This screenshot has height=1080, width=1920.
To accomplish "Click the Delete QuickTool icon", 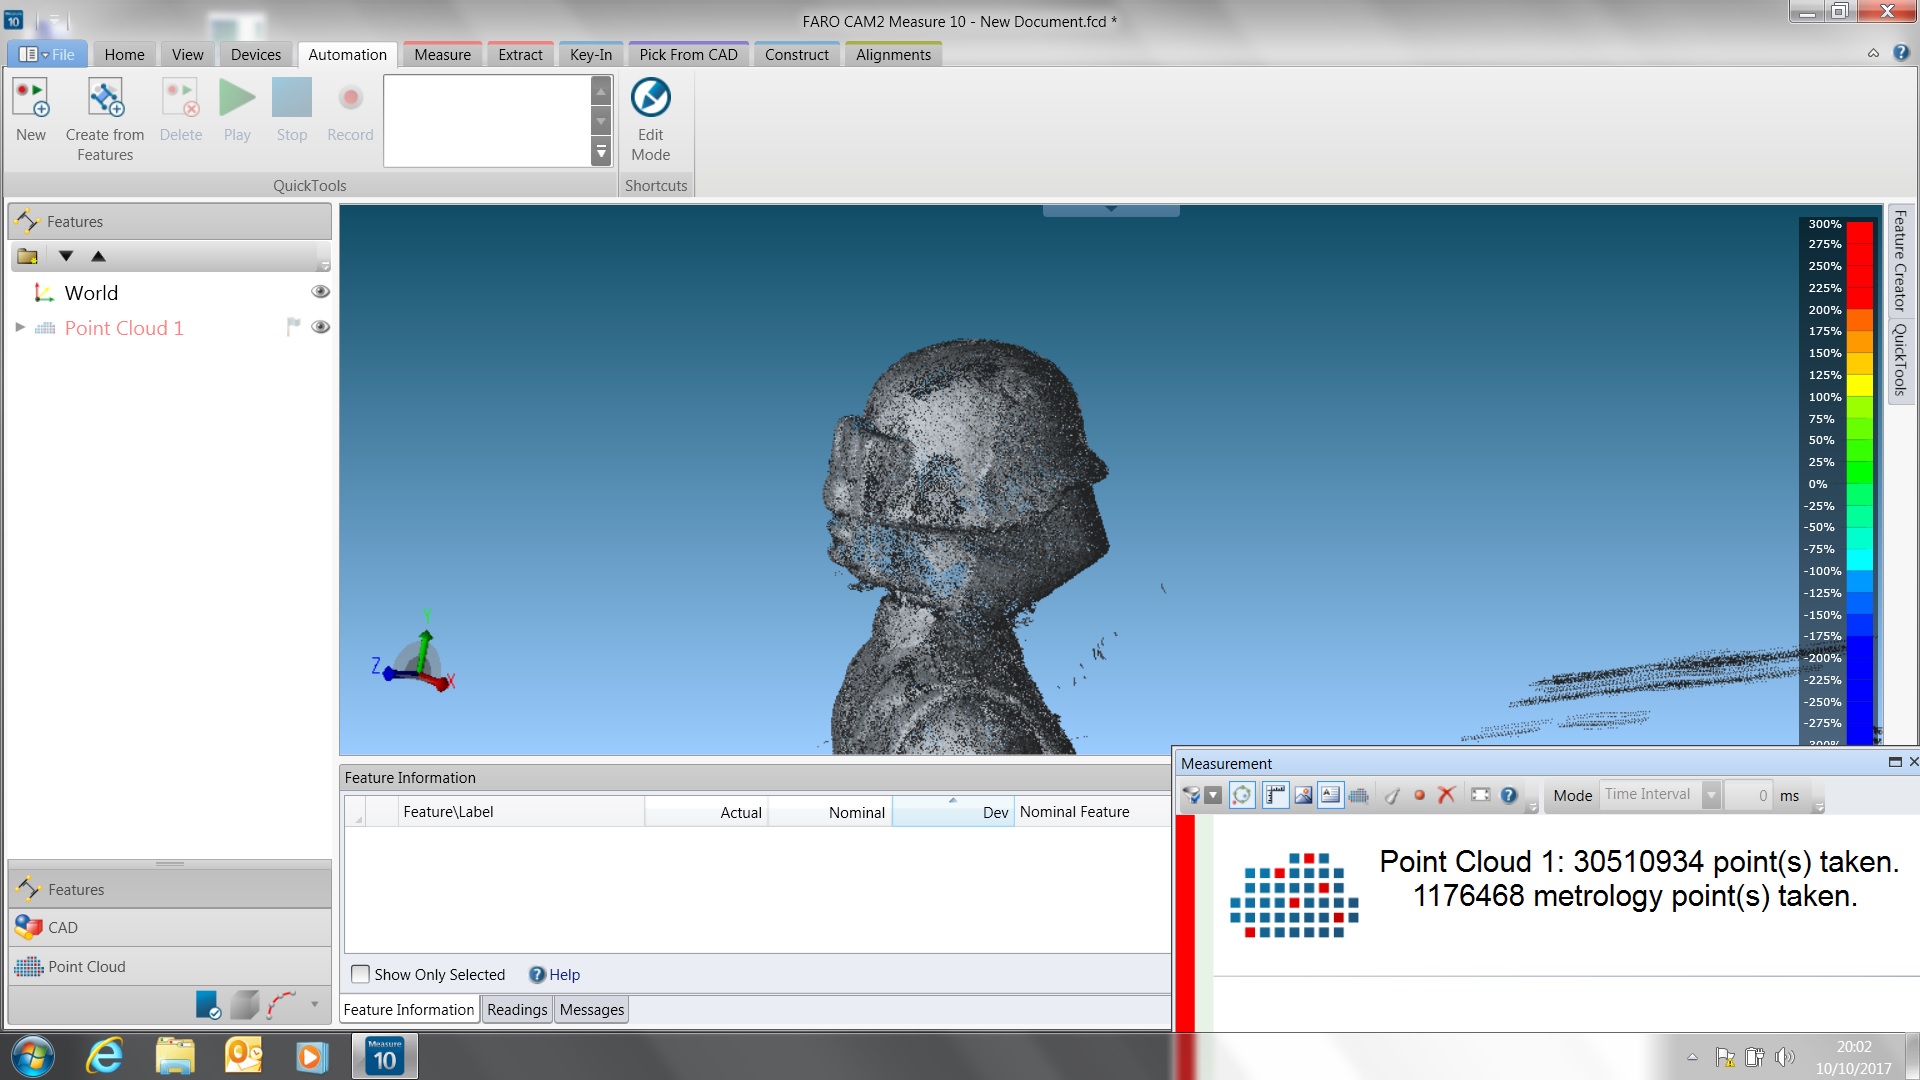I will (x=181, y=98).
